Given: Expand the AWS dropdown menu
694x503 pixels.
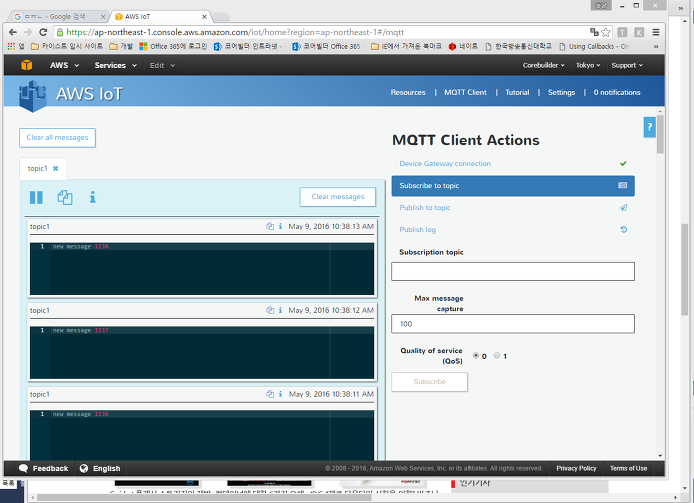Looking at the screenshot, I should [x=64, y=65].
